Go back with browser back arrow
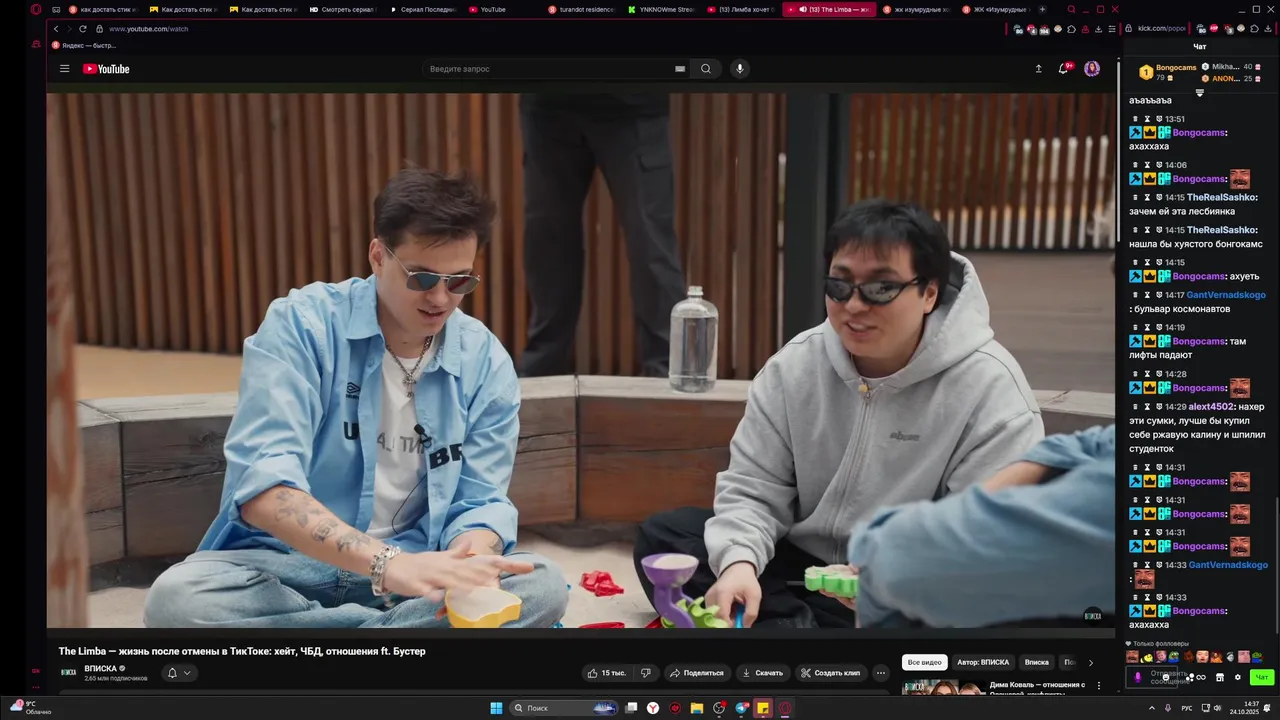The image size is (1280, 720). [56, 29]
